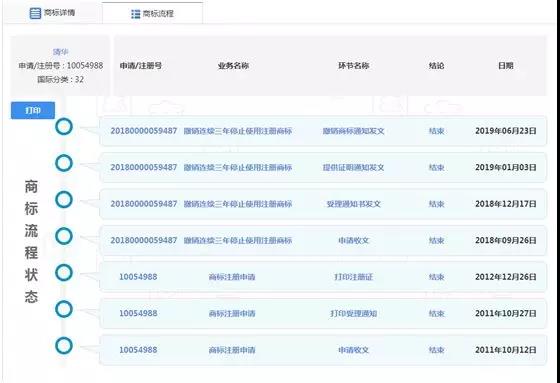Click 撤销连续三年停止使用注册商标 in 2019年01月03日 row
This screenshot has height=383, width=560.
pyautogui.click(x=238, y=168)
